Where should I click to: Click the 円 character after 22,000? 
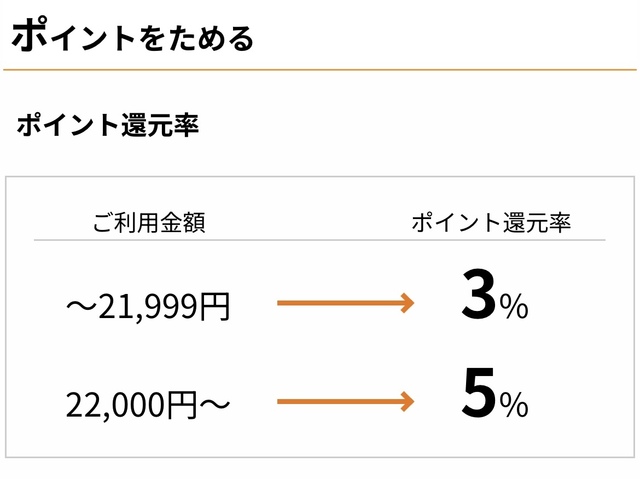point(183,404)
